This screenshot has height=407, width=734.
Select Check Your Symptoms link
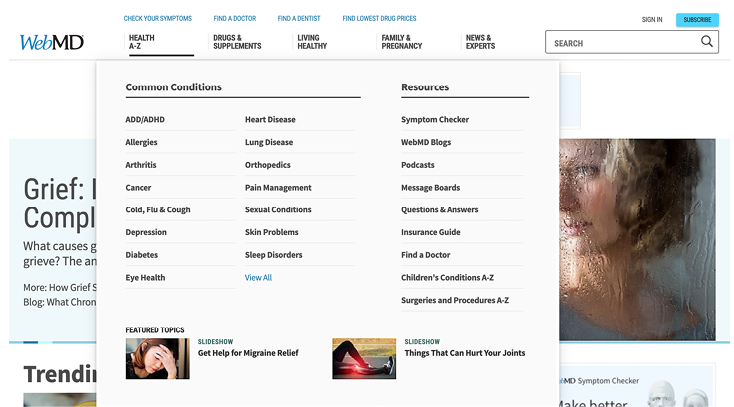(158, 19)
